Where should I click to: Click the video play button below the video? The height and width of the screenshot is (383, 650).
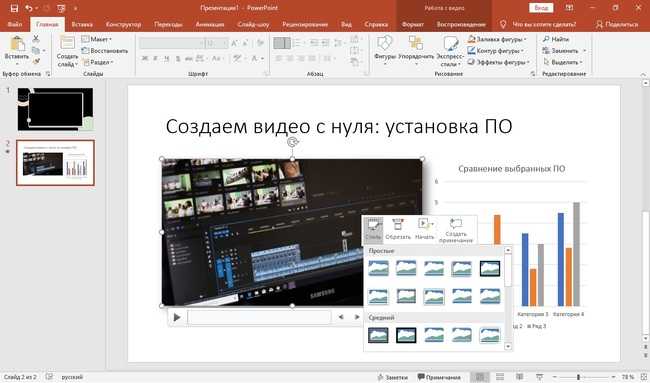point(177,318)
